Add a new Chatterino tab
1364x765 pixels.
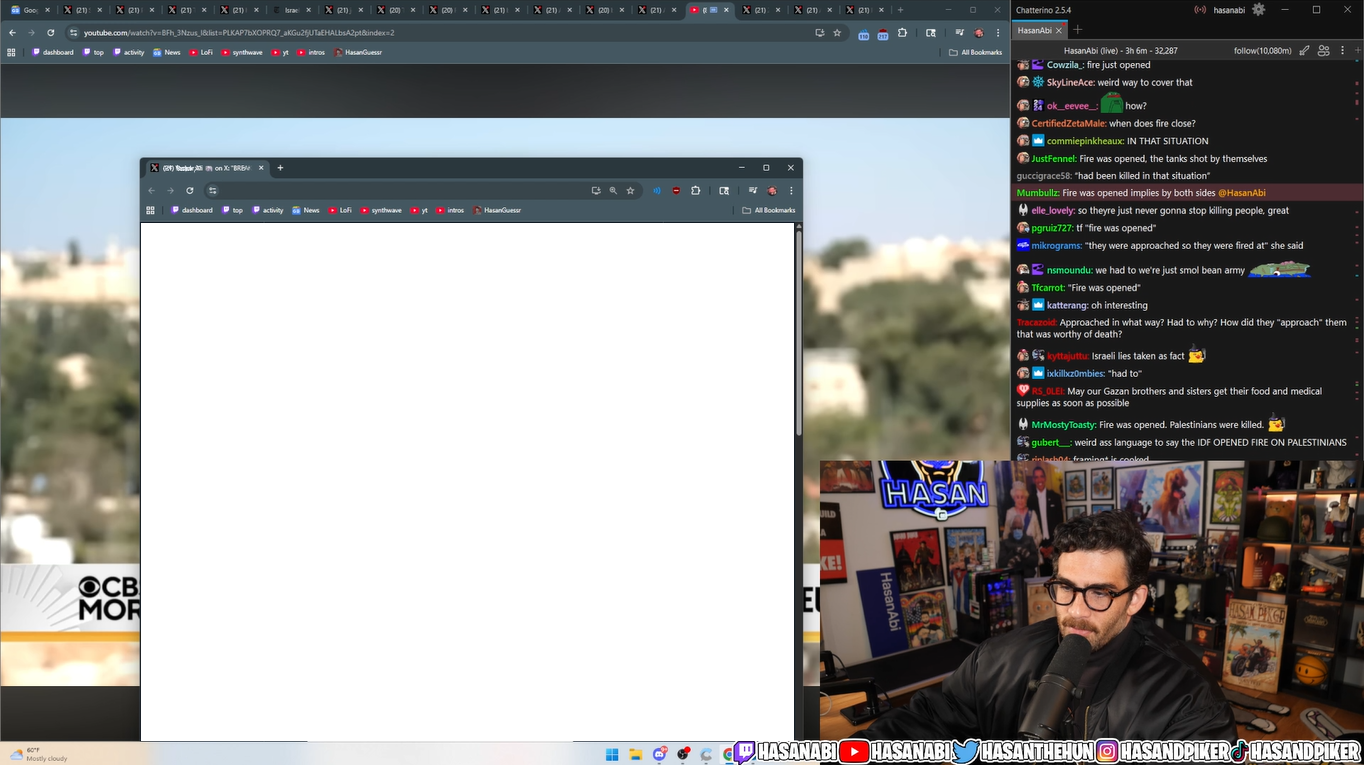pyautogui.click(x=1078, y=30)
